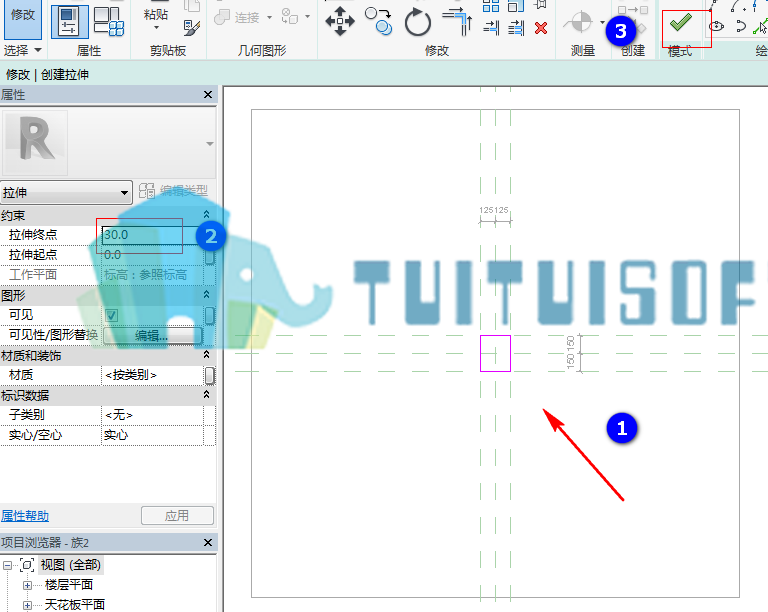This screenshot has width=768, height=612.
Task: Select the Move tool with four arrows
Action: [339, 21]
